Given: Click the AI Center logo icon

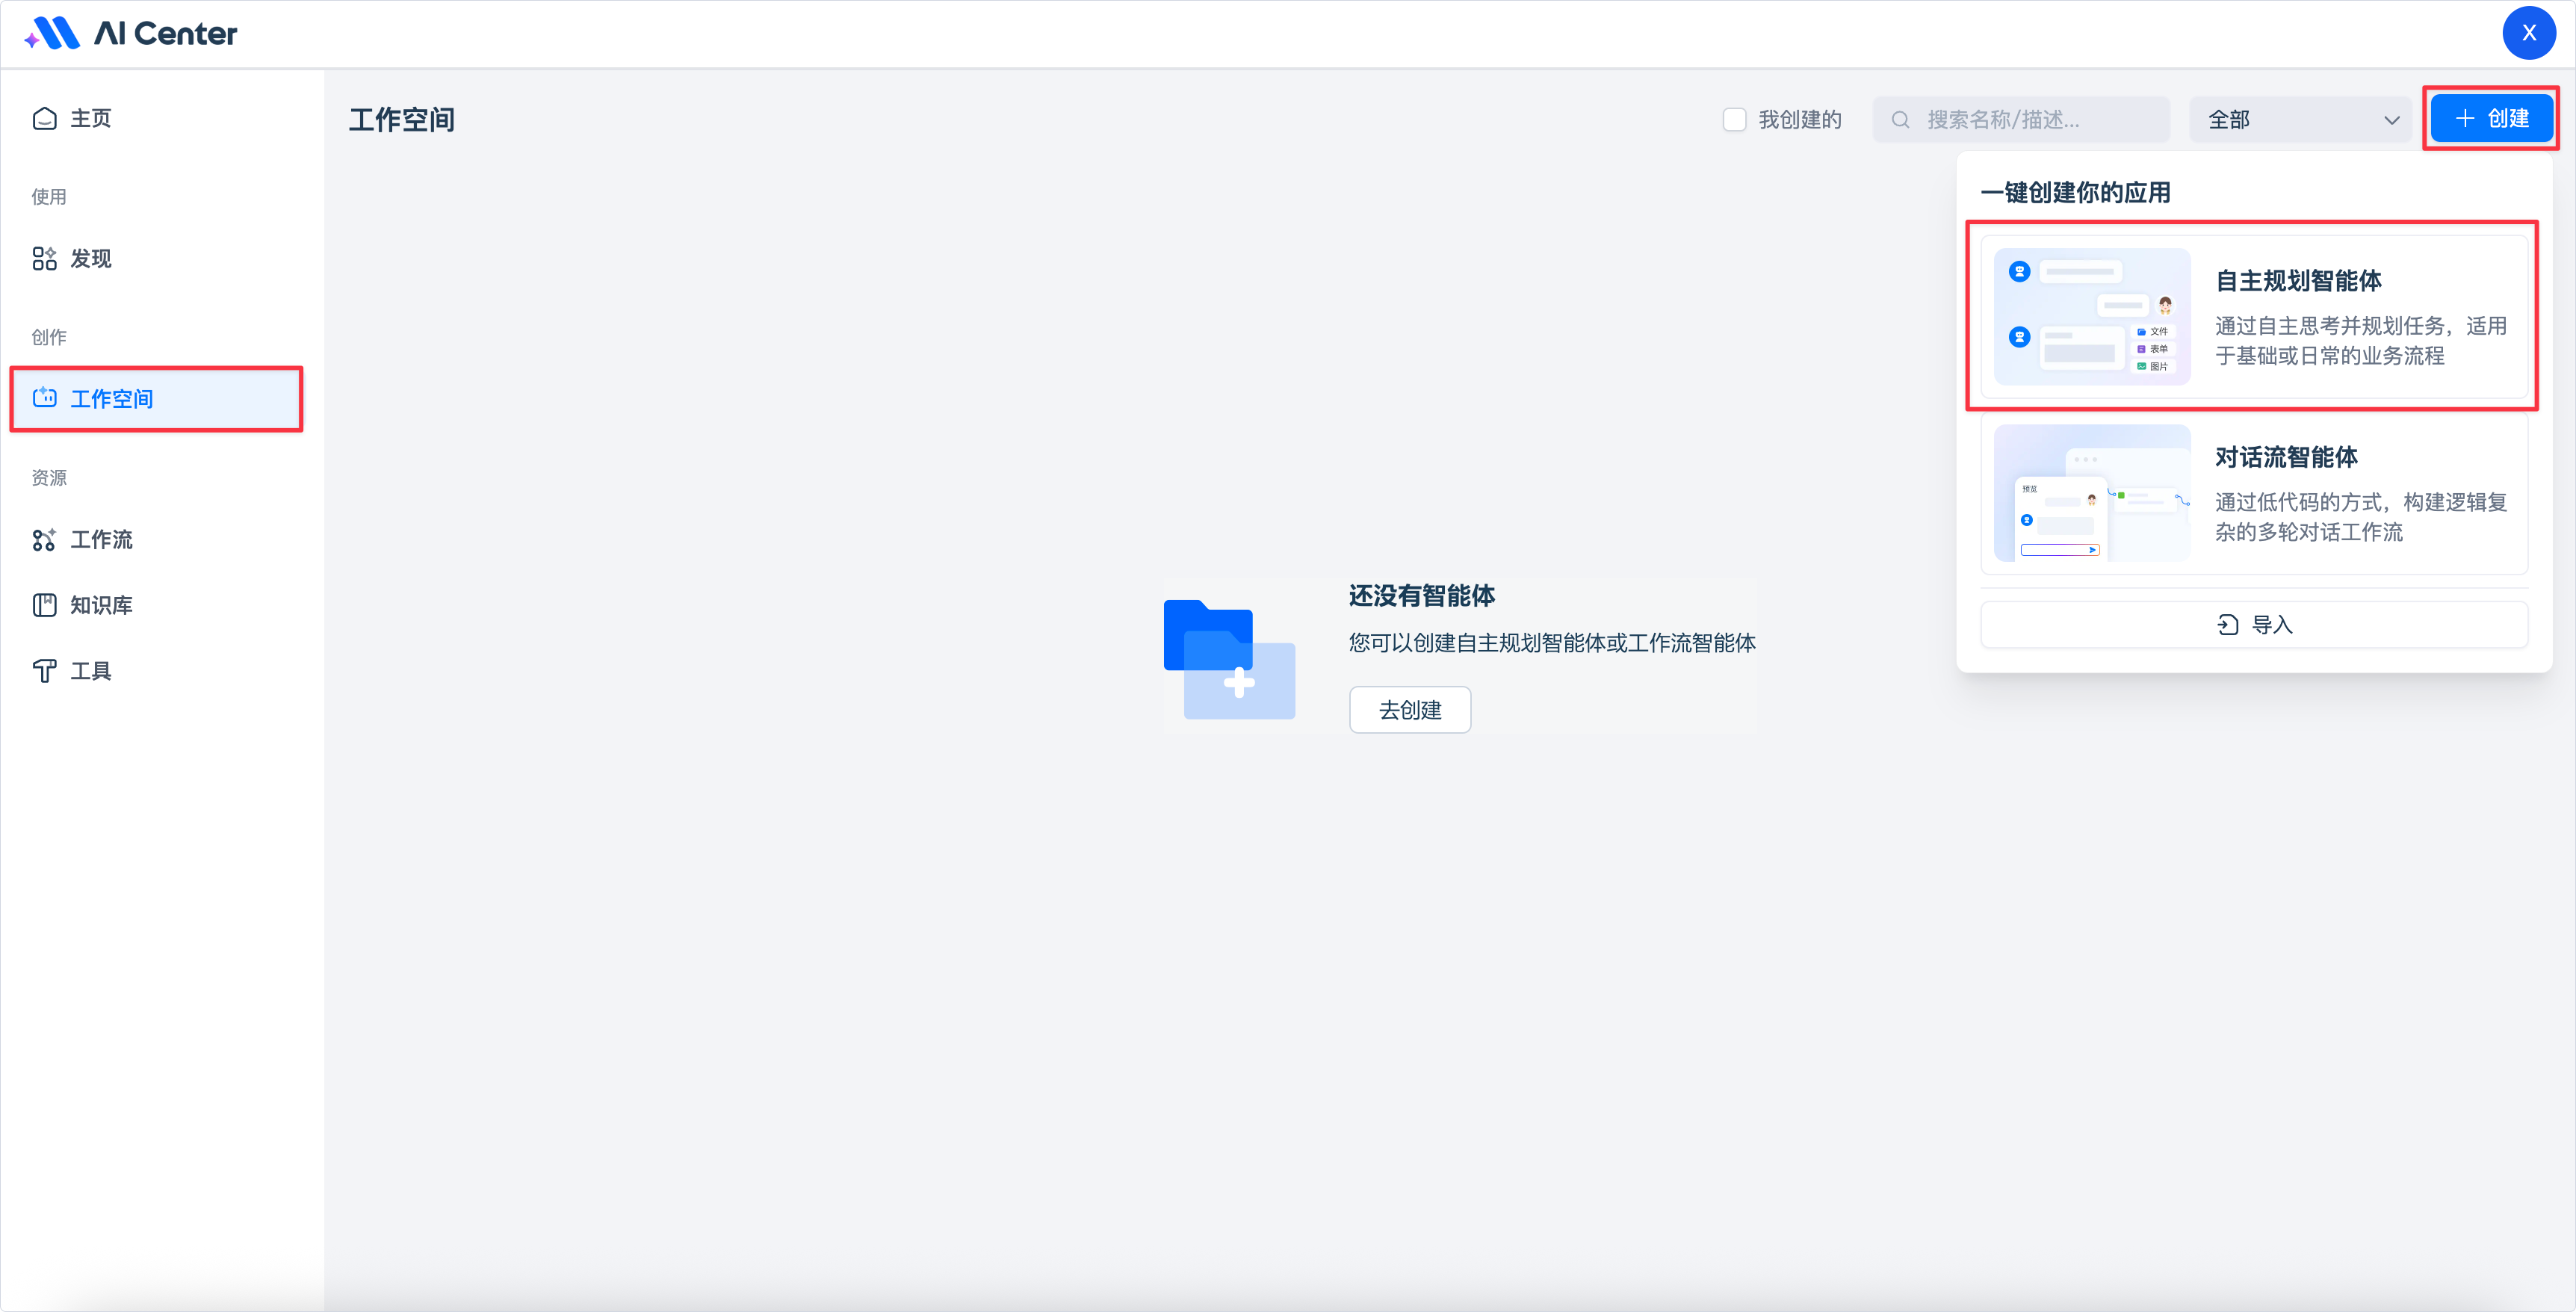Looking at the screenshot, I should click(53, 33).
